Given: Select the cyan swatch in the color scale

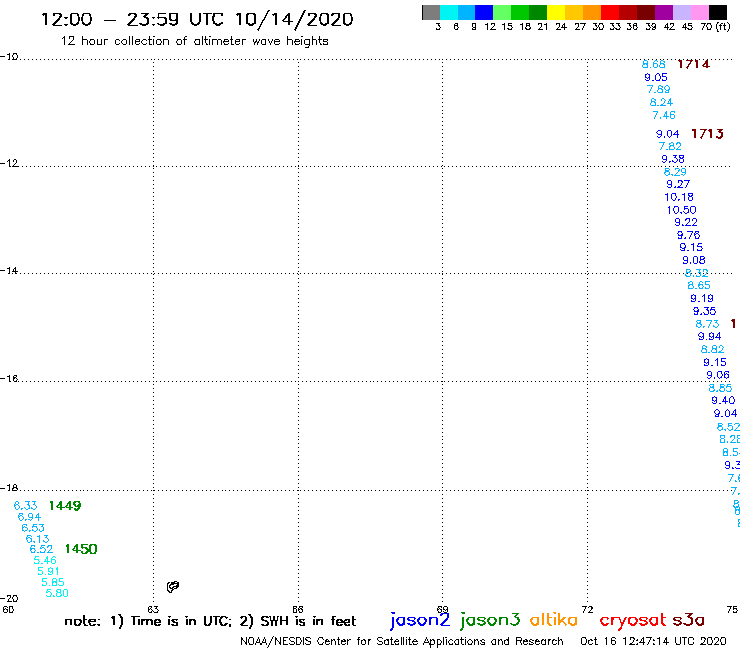Looking at the screenshot, I should pyautogui.click(x=448, y=12).
